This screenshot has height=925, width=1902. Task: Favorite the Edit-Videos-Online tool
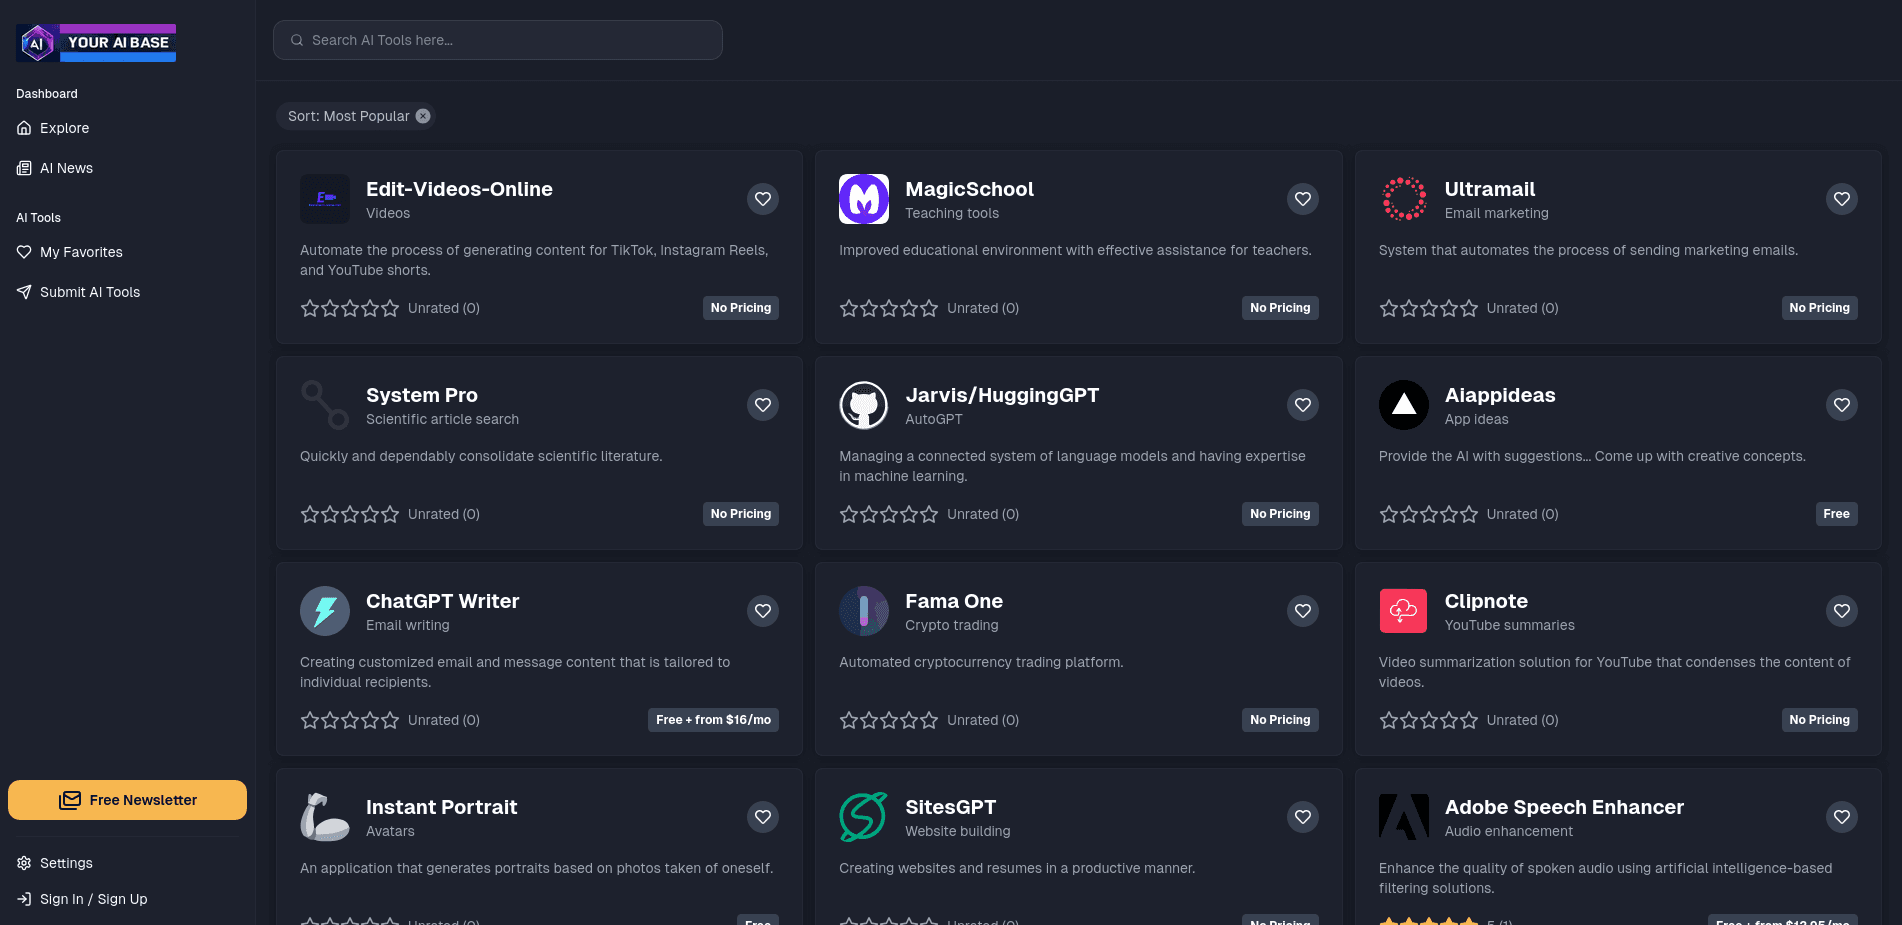762,199
